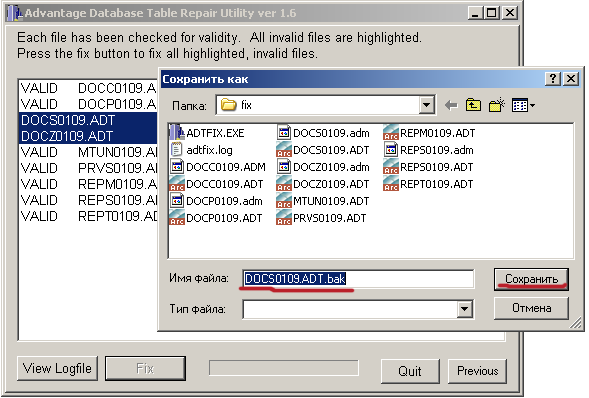This screenshot has height=398, width=589.
Task: Click the disabled Fix button
Action: [145, 368]
